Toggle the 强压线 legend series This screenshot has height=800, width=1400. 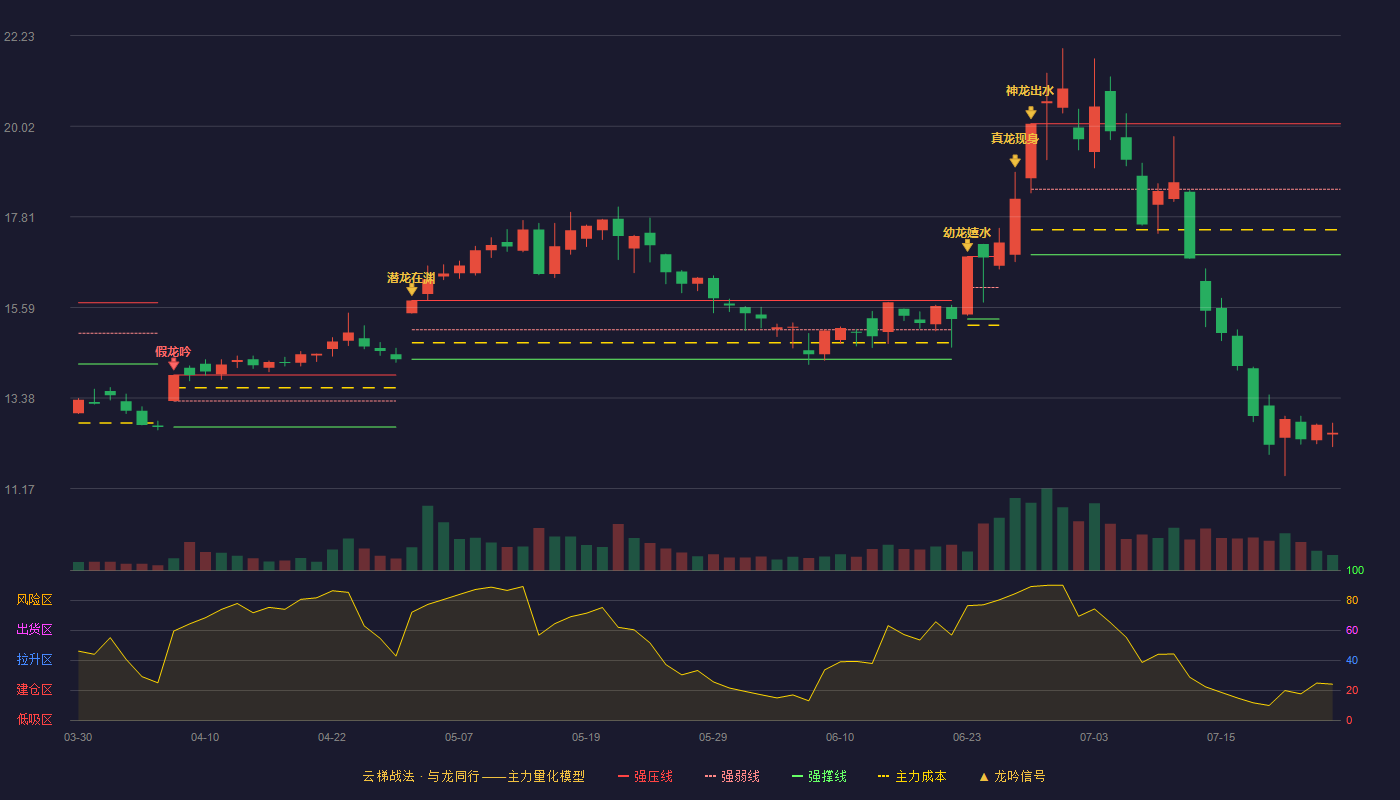tap(645, 776)
